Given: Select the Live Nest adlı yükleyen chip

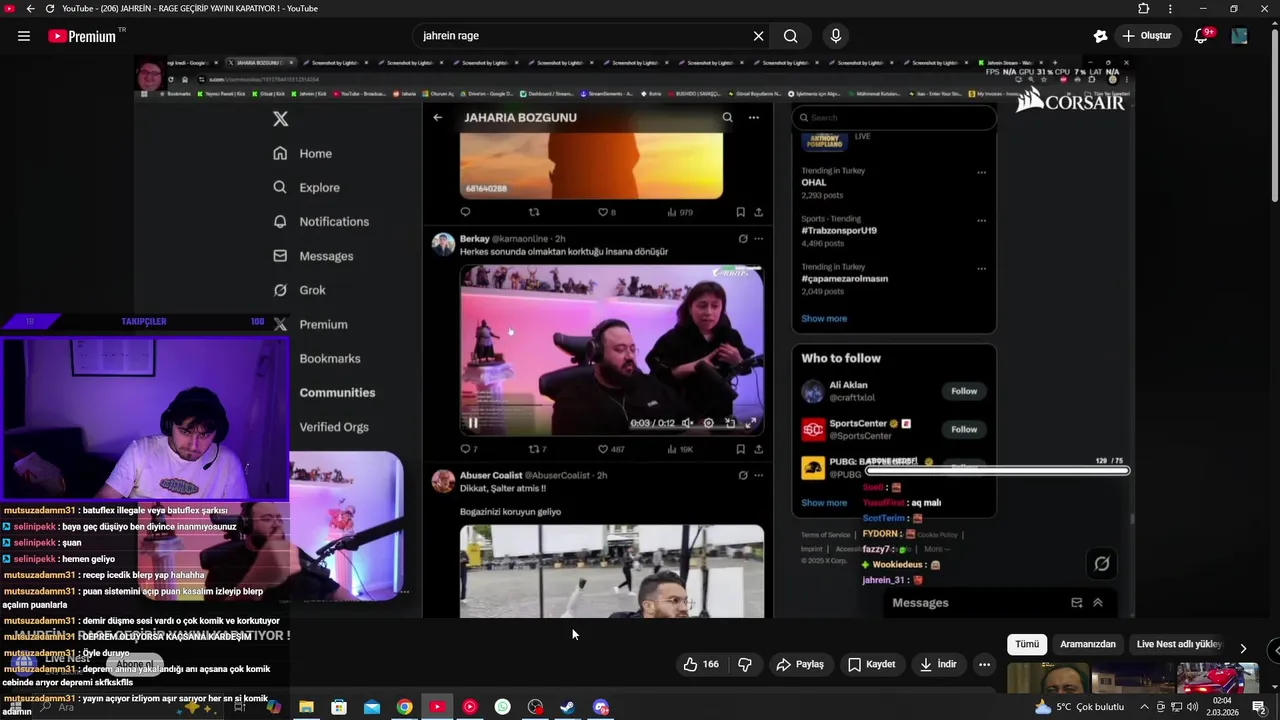Looking at the screenshot, I should (x=1179, y=645).
